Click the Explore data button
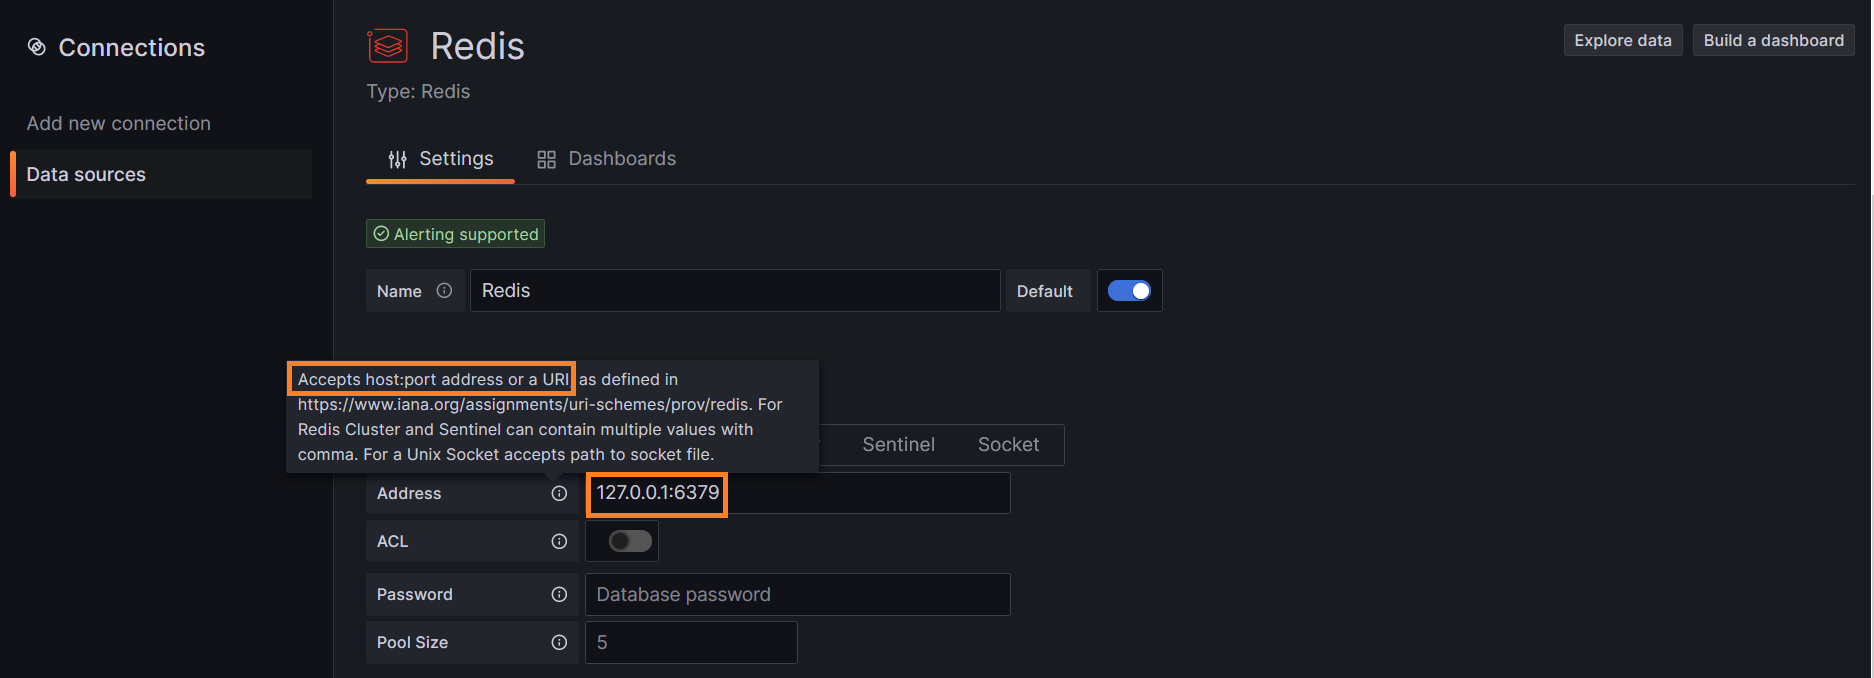 1623,40
